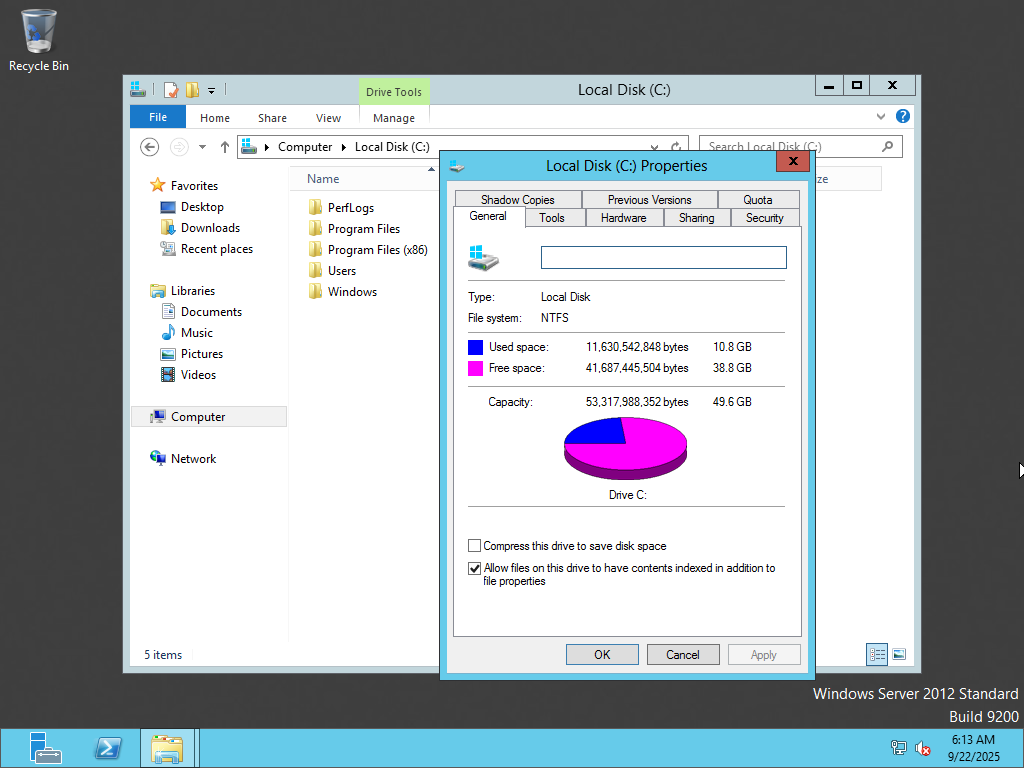Expand the ribbon with the chevron
Screen dimensions: 1024x768
881,117
